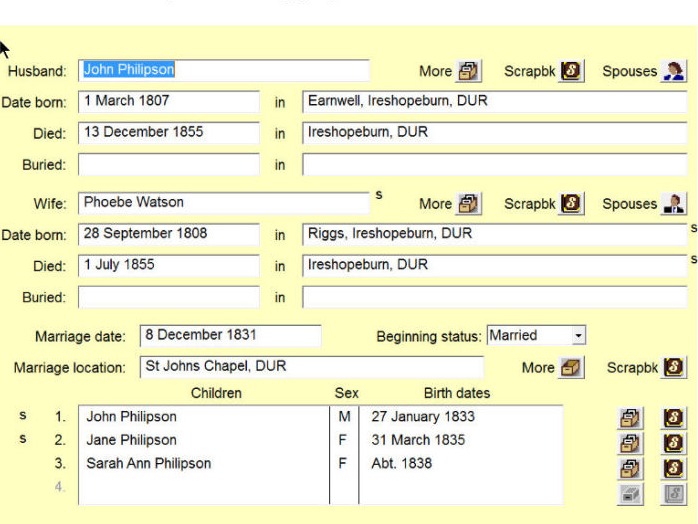Open marriage More icon
The height and width of the screenshot is (524, 698).
click(x=571, y=368)
